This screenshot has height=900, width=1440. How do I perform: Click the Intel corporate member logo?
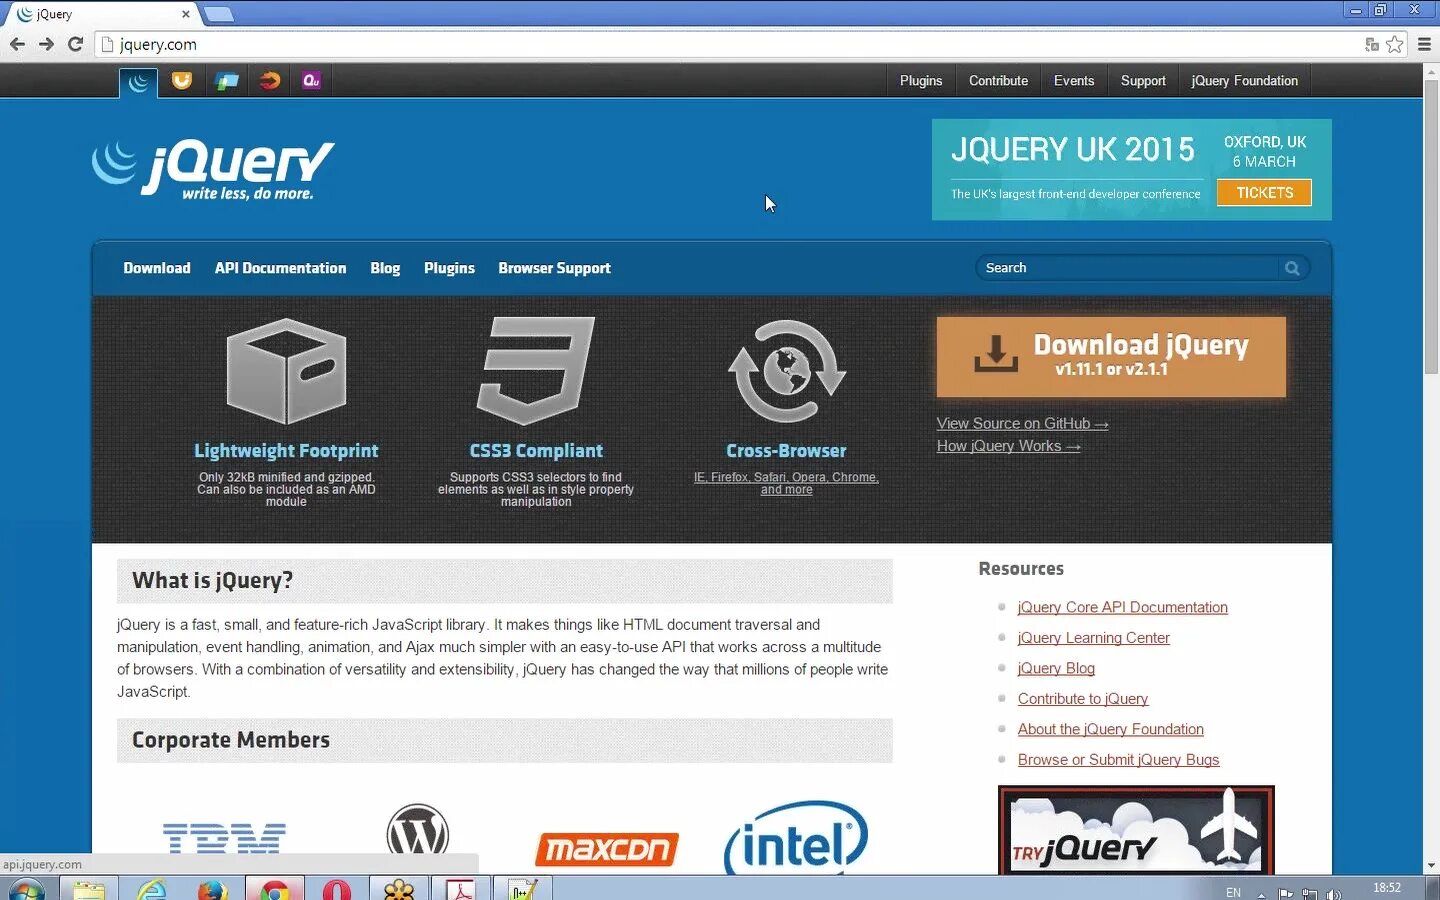pyautogui.click(x=796, y=838)
